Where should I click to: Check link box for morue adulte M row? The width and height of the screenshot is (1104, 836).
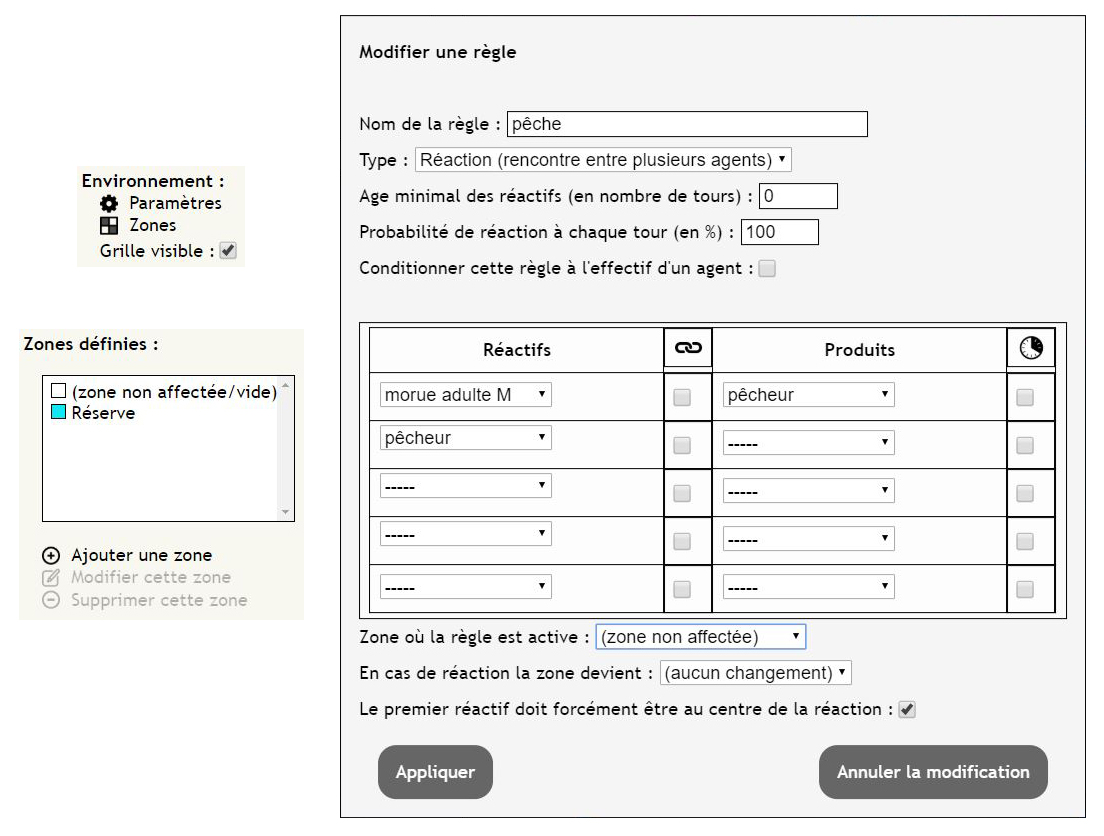pyautogui.click(x=682, y=397)
